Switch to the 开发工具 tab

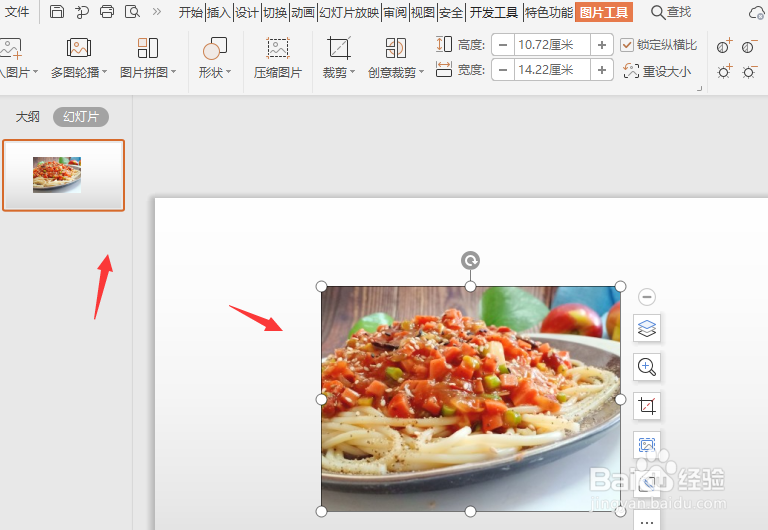pos(494,12)
